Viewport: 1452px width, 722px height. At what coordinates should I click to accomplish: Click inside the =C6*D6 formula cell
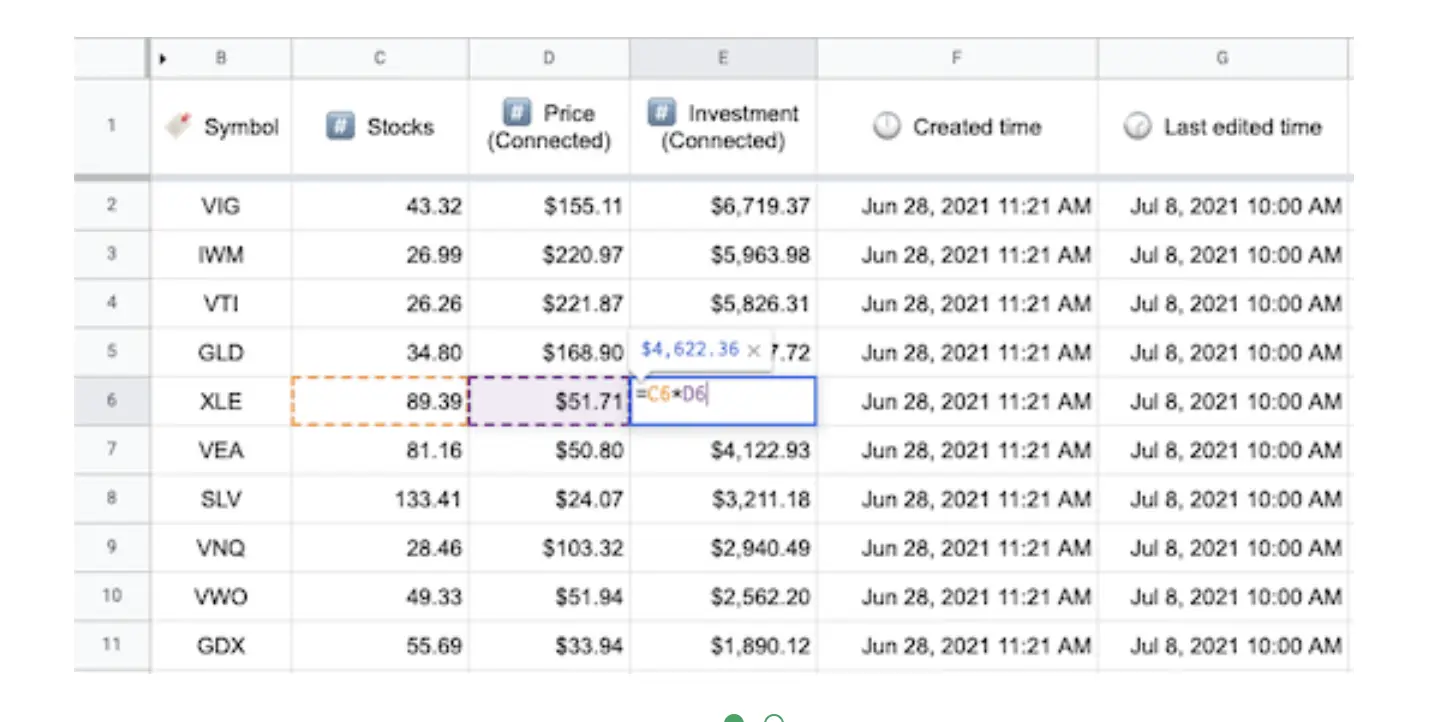pyautogui.click(x=722, y=401)
